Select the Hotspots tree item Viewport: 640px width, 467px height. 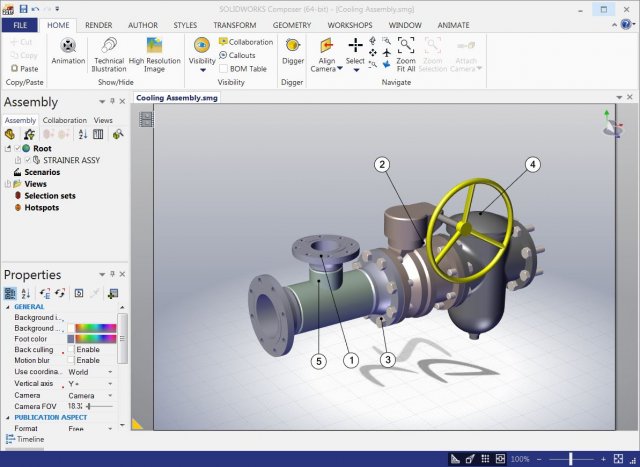click(42, 207)
